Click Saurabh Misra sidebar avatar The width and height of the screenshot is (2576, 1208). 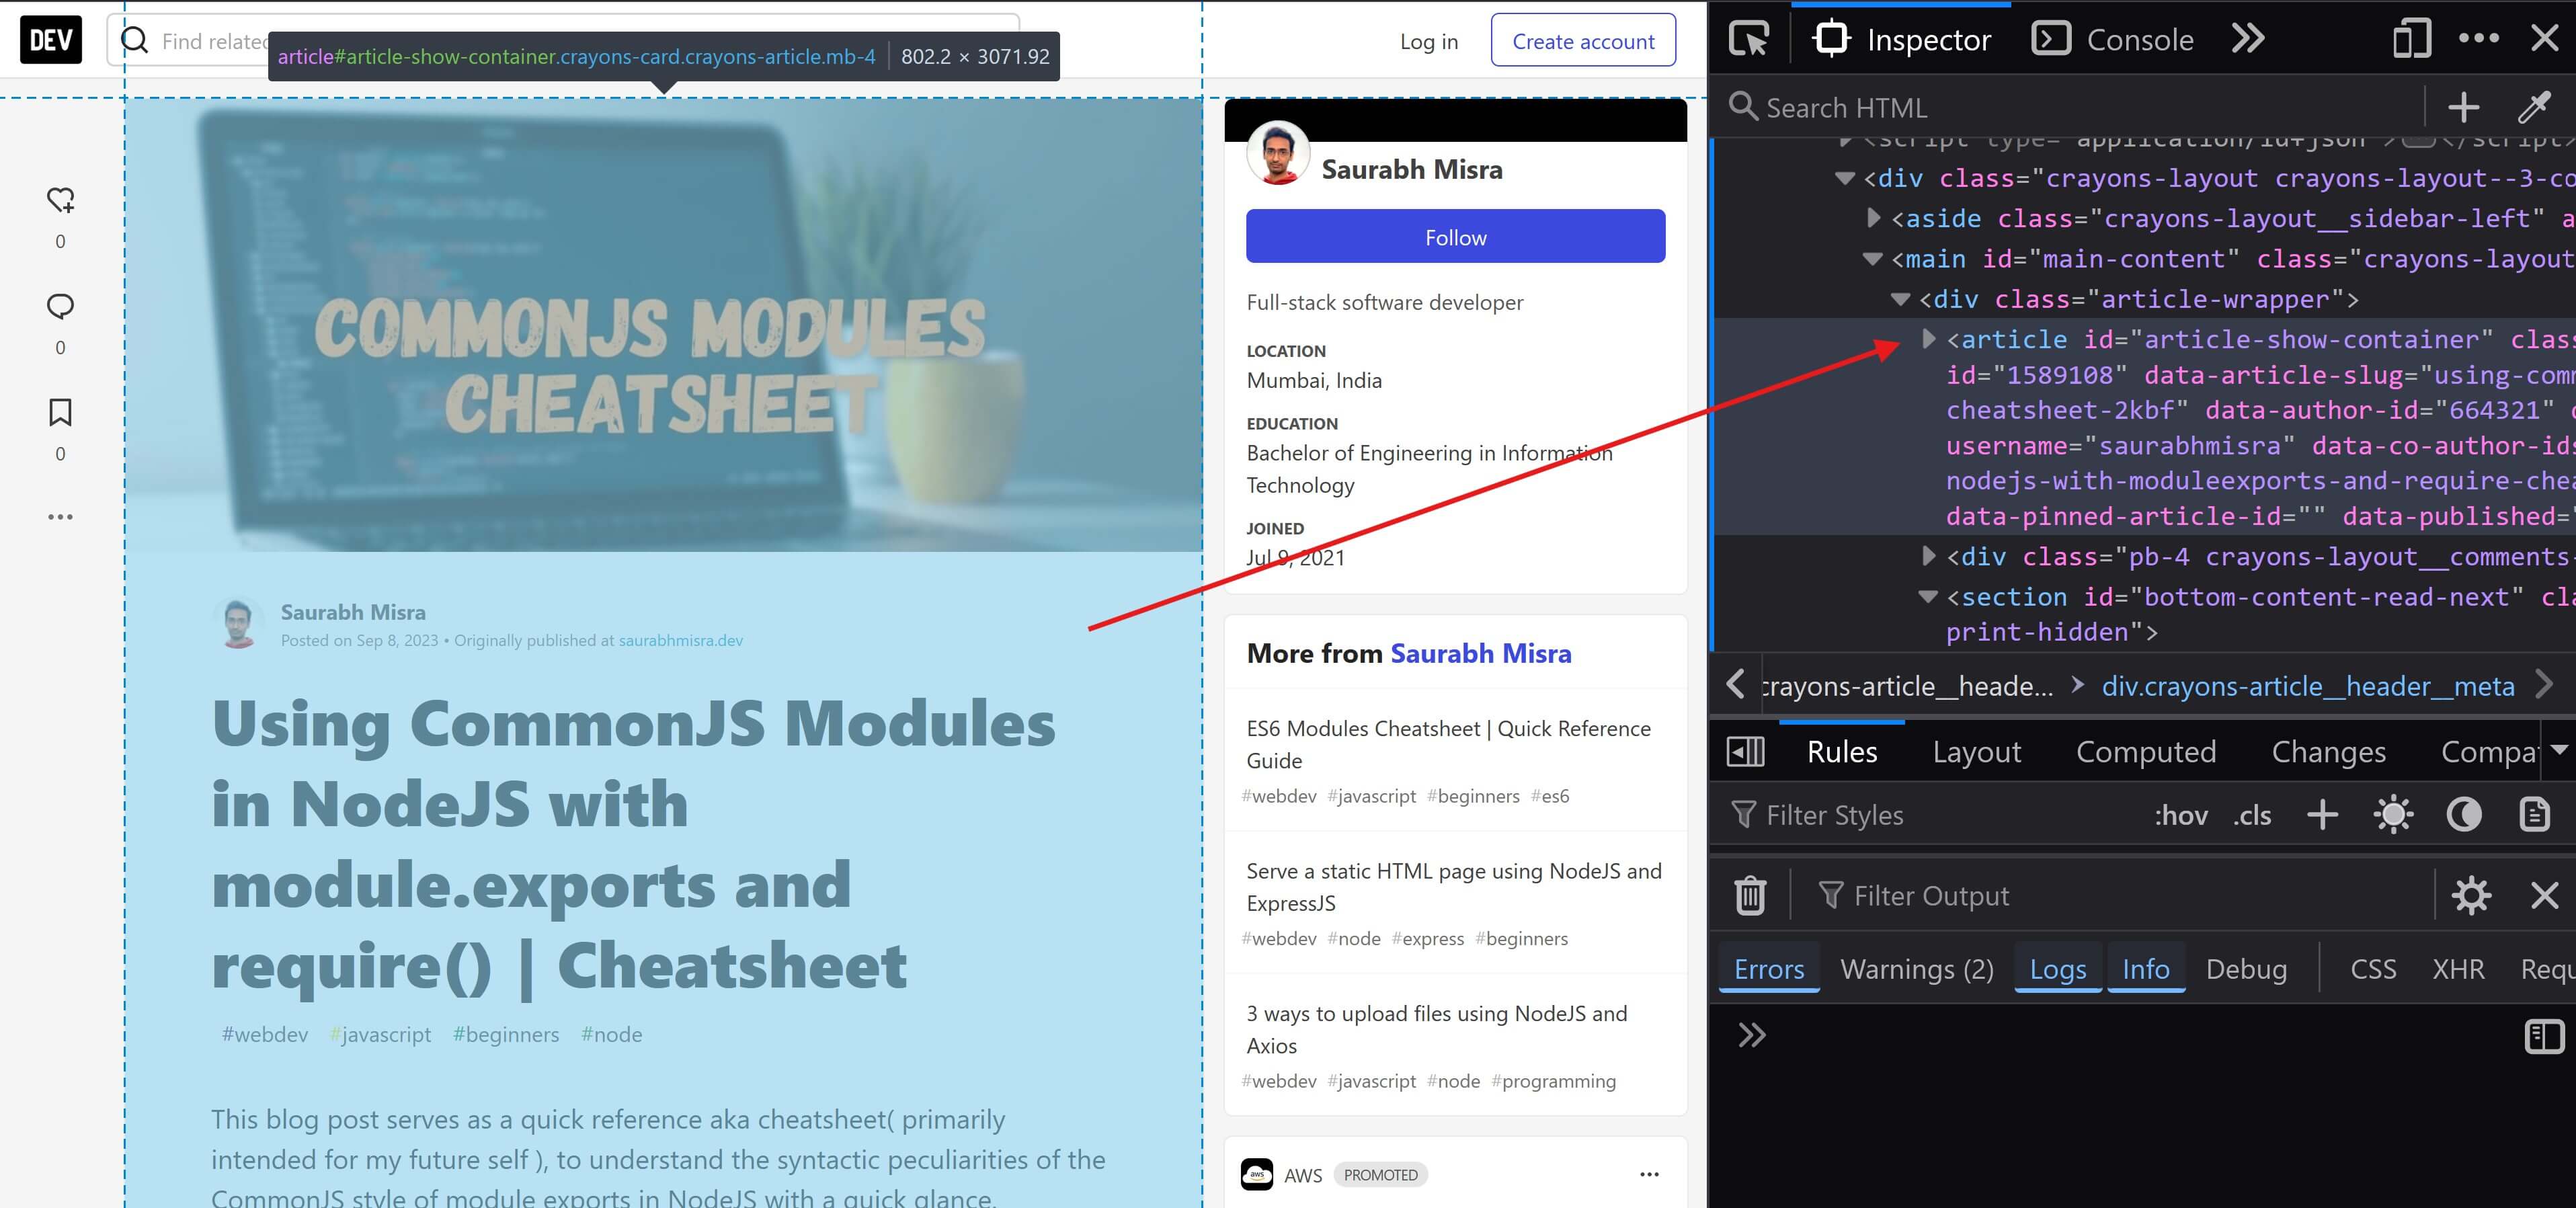tap(1278, 153)
